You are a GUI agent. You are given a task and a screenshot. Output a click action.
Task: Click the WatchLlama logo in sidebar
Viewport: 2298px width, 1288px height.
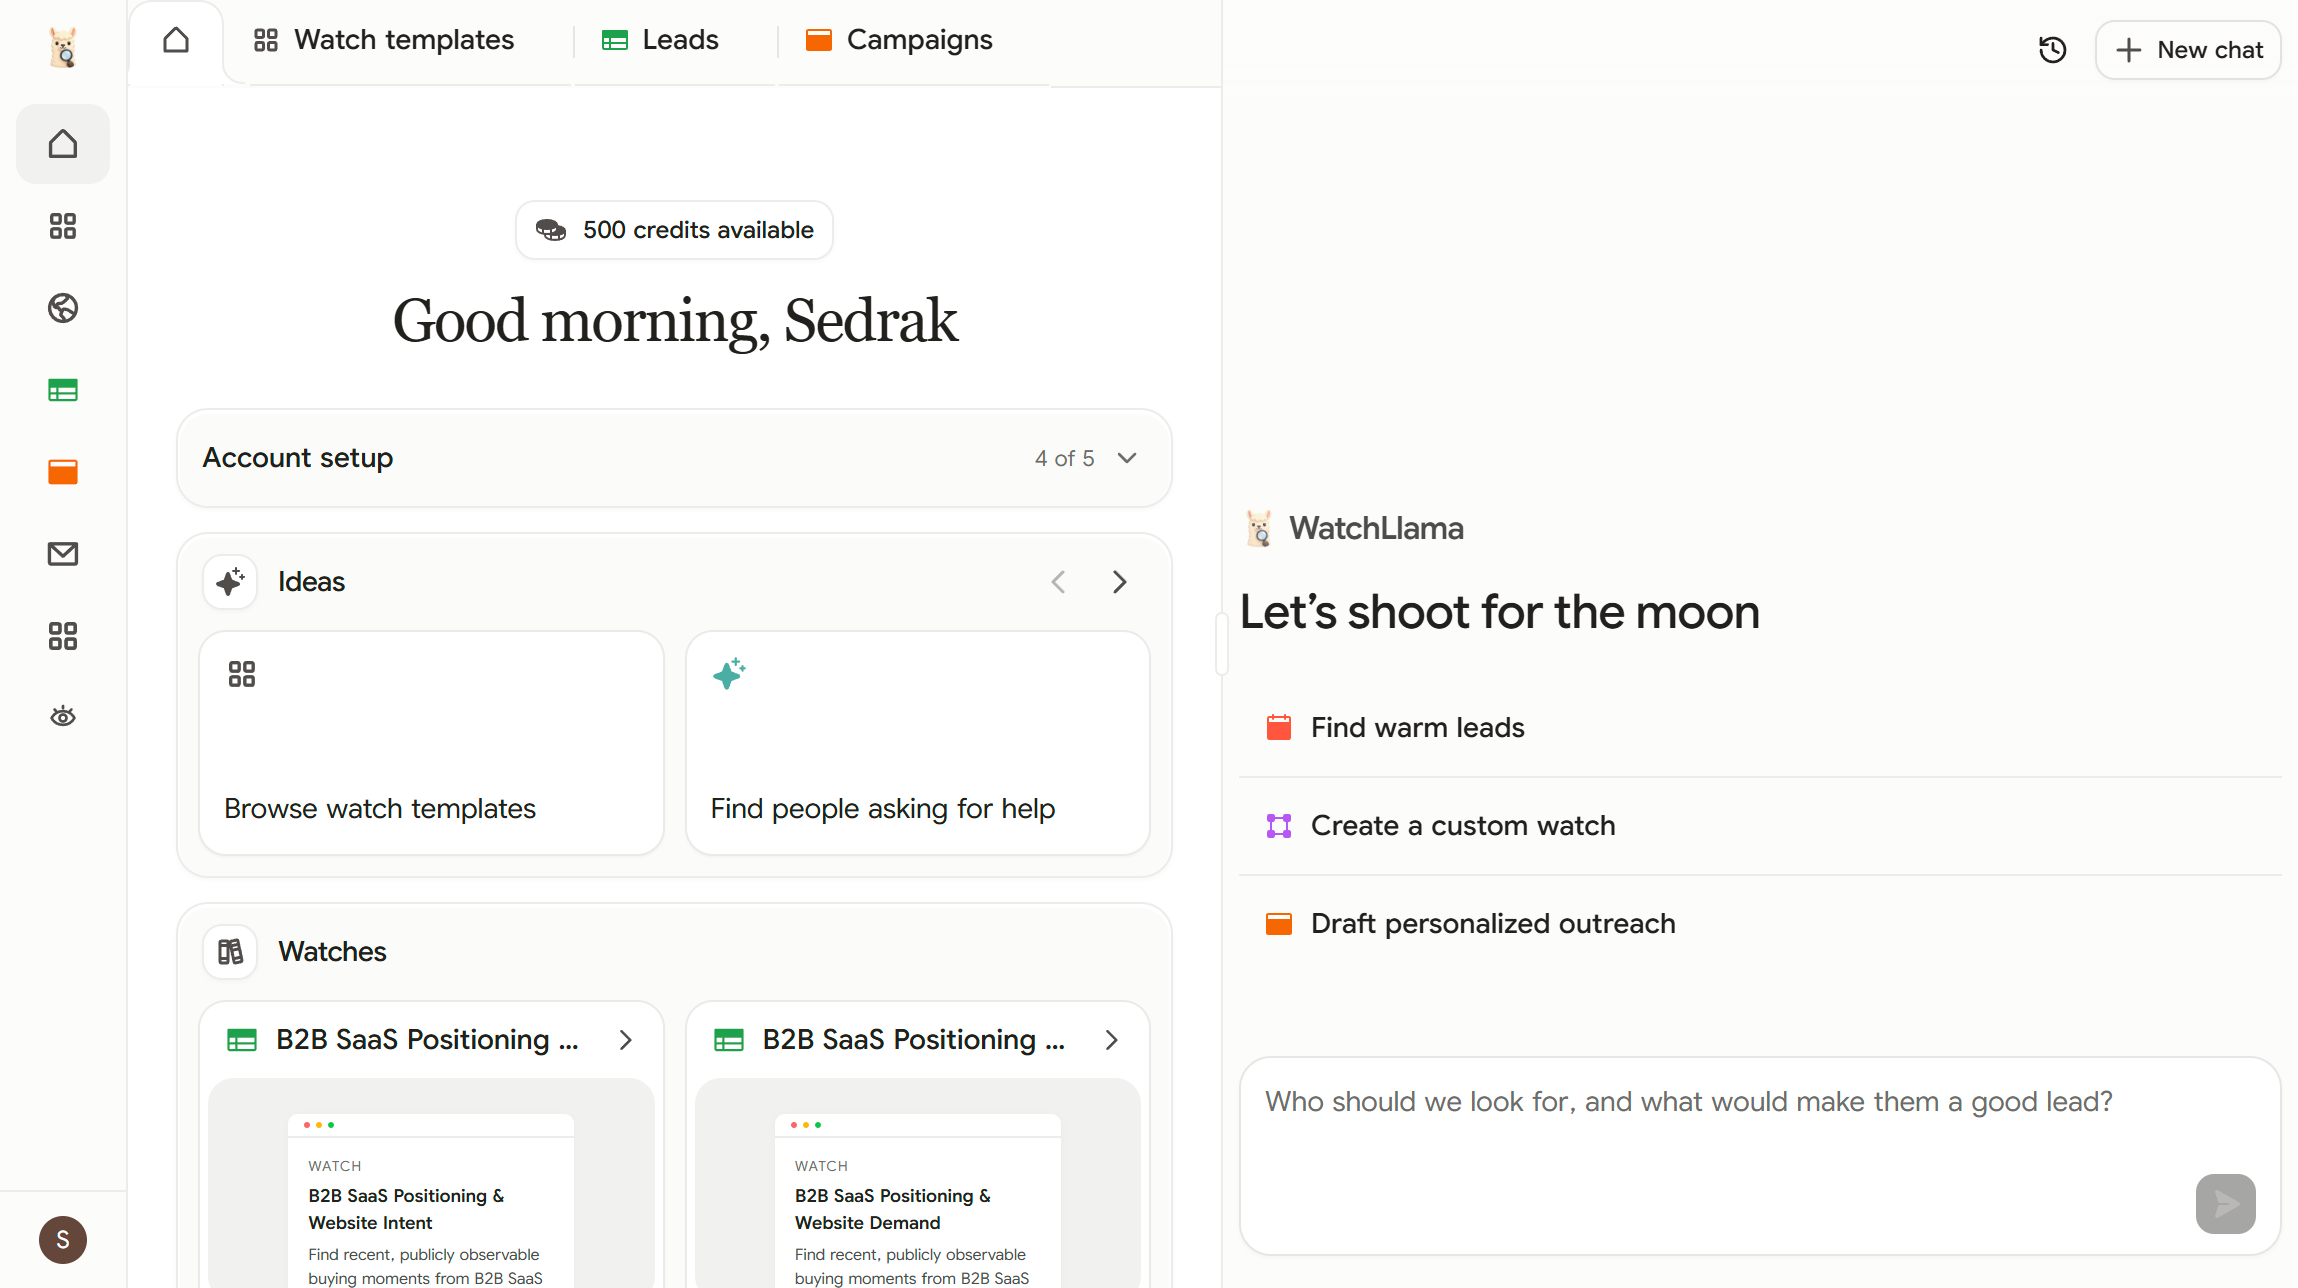(x=63, y=47)
